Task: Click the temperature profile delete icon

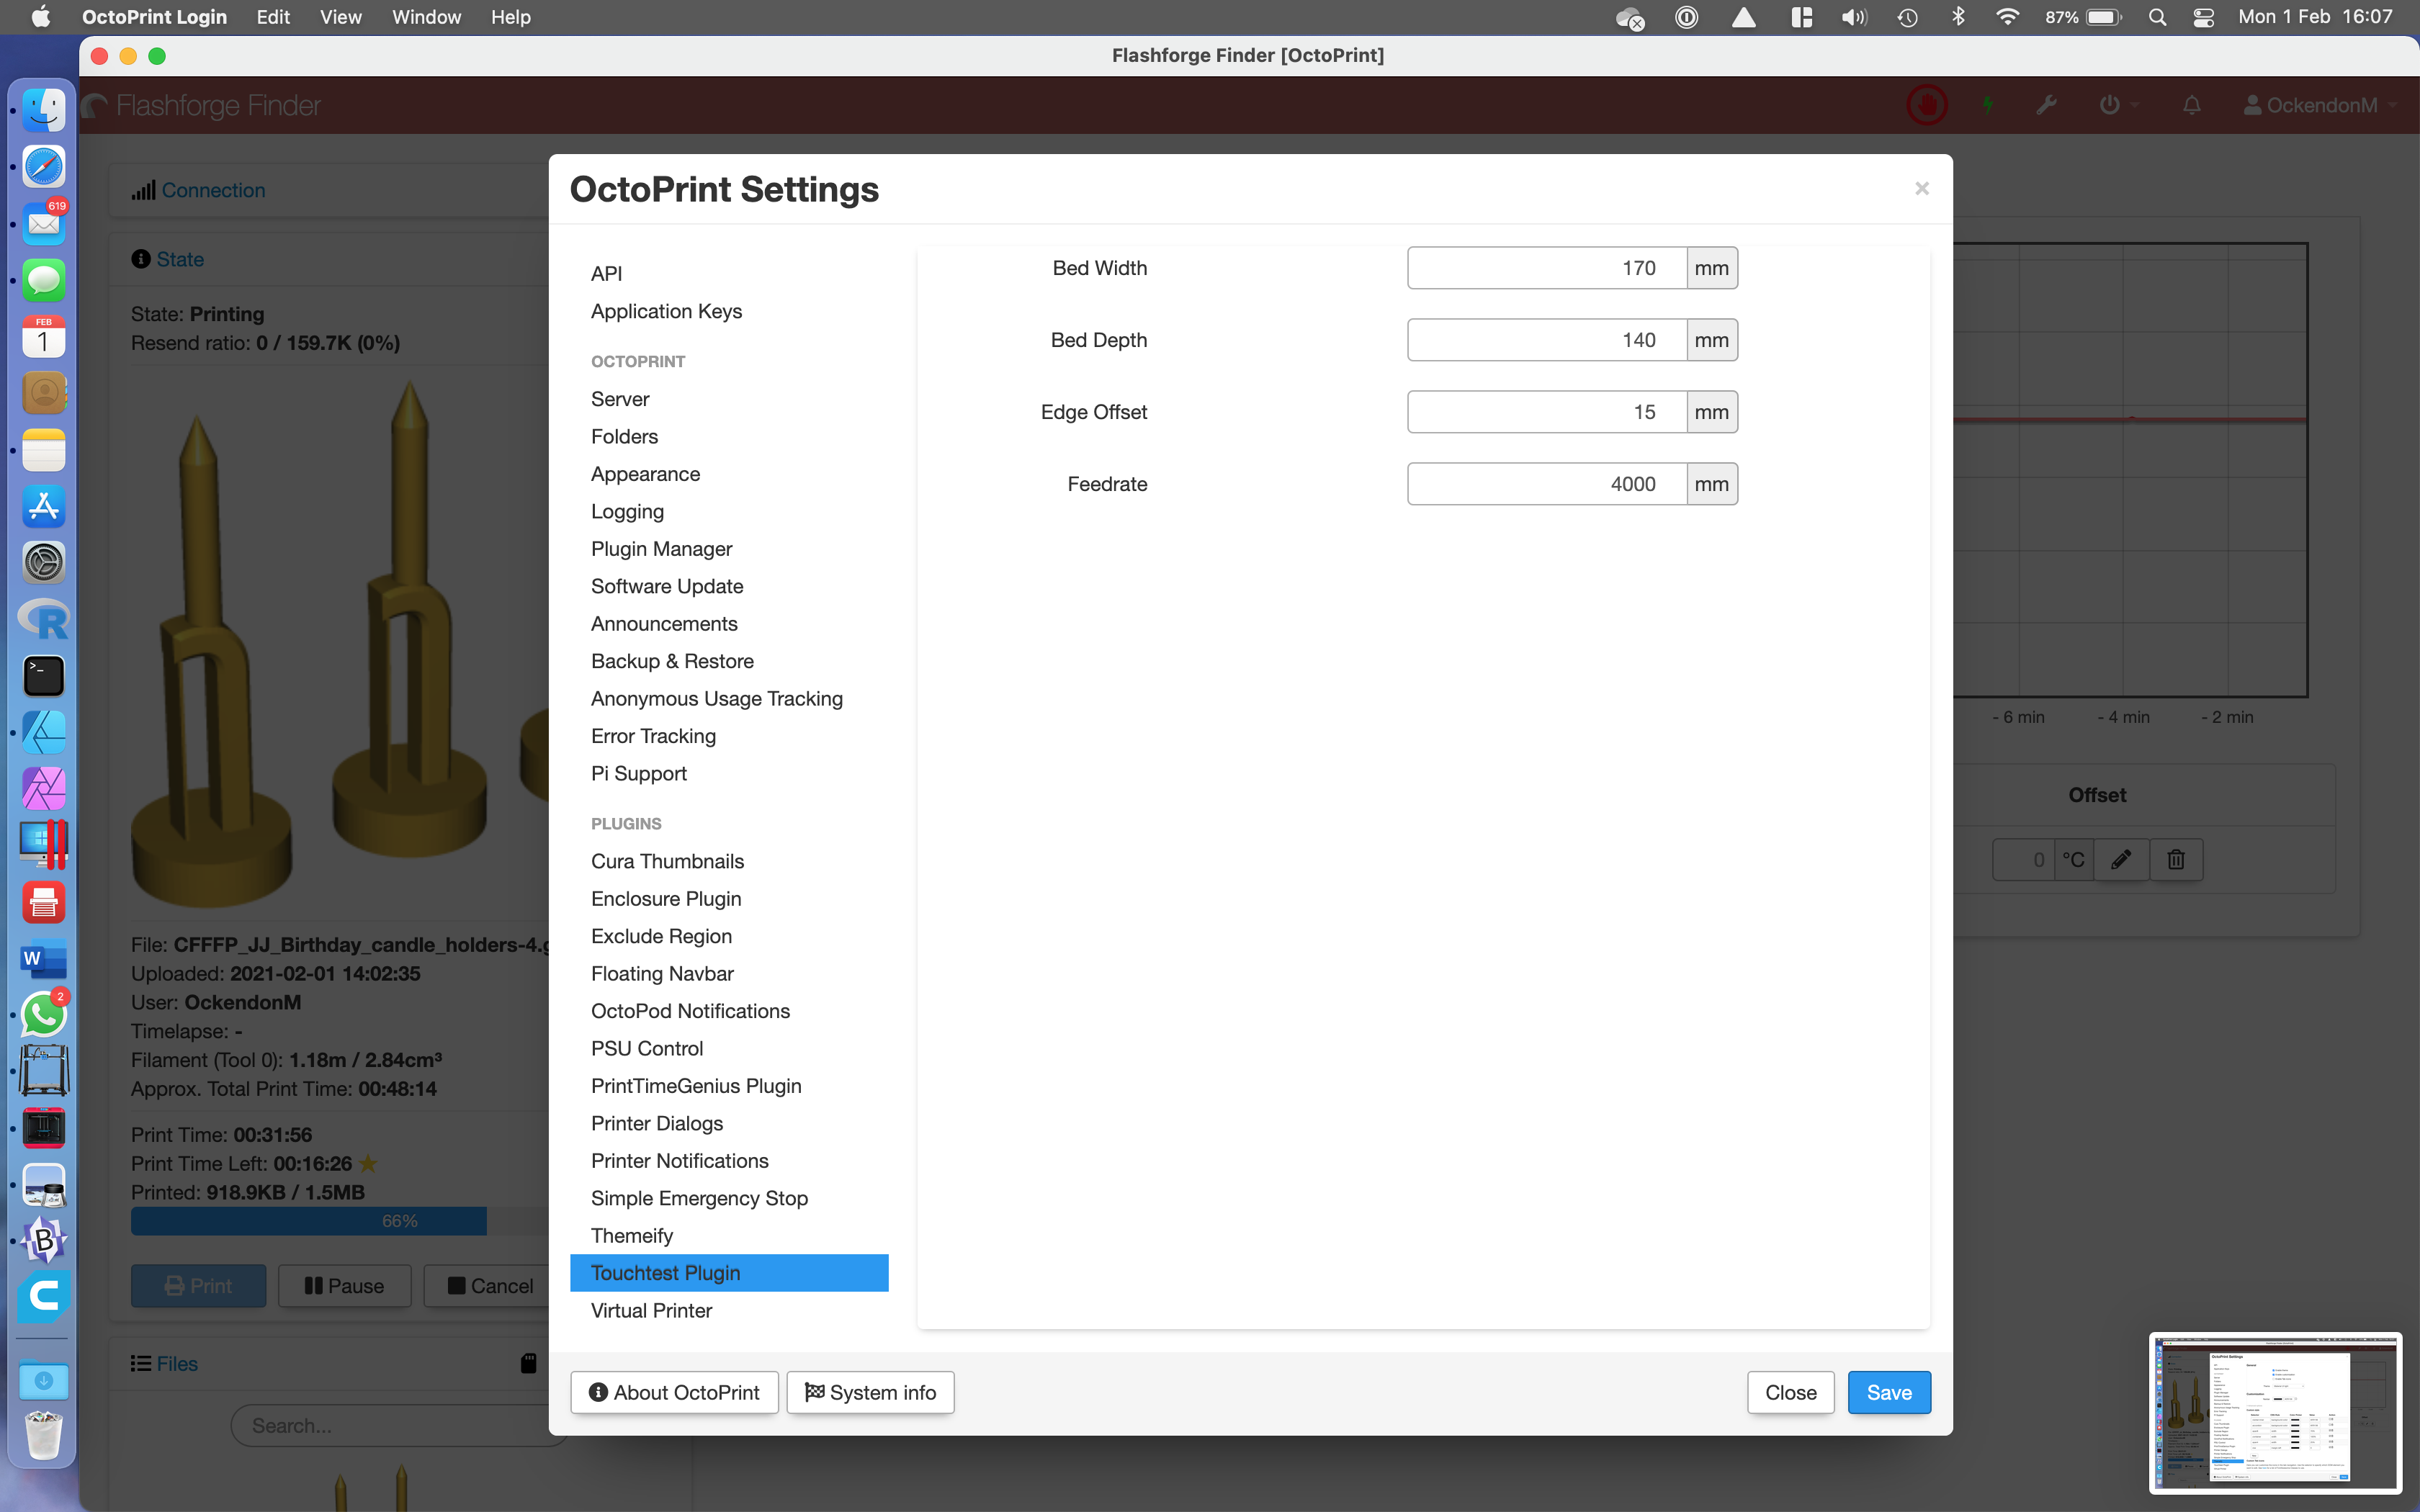Action: coord(2176,857)
